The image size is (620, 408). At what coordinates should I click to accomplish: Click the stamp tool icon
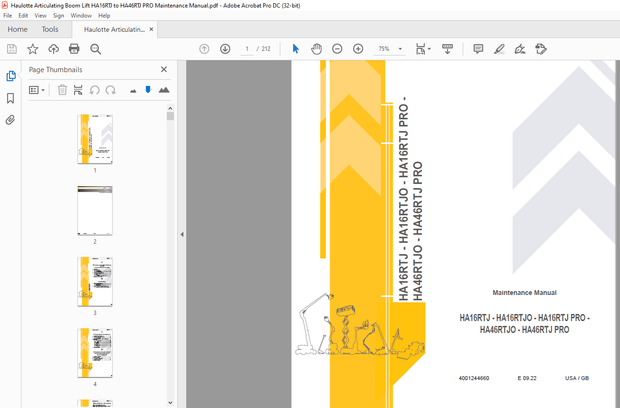[x=541, y=49]
